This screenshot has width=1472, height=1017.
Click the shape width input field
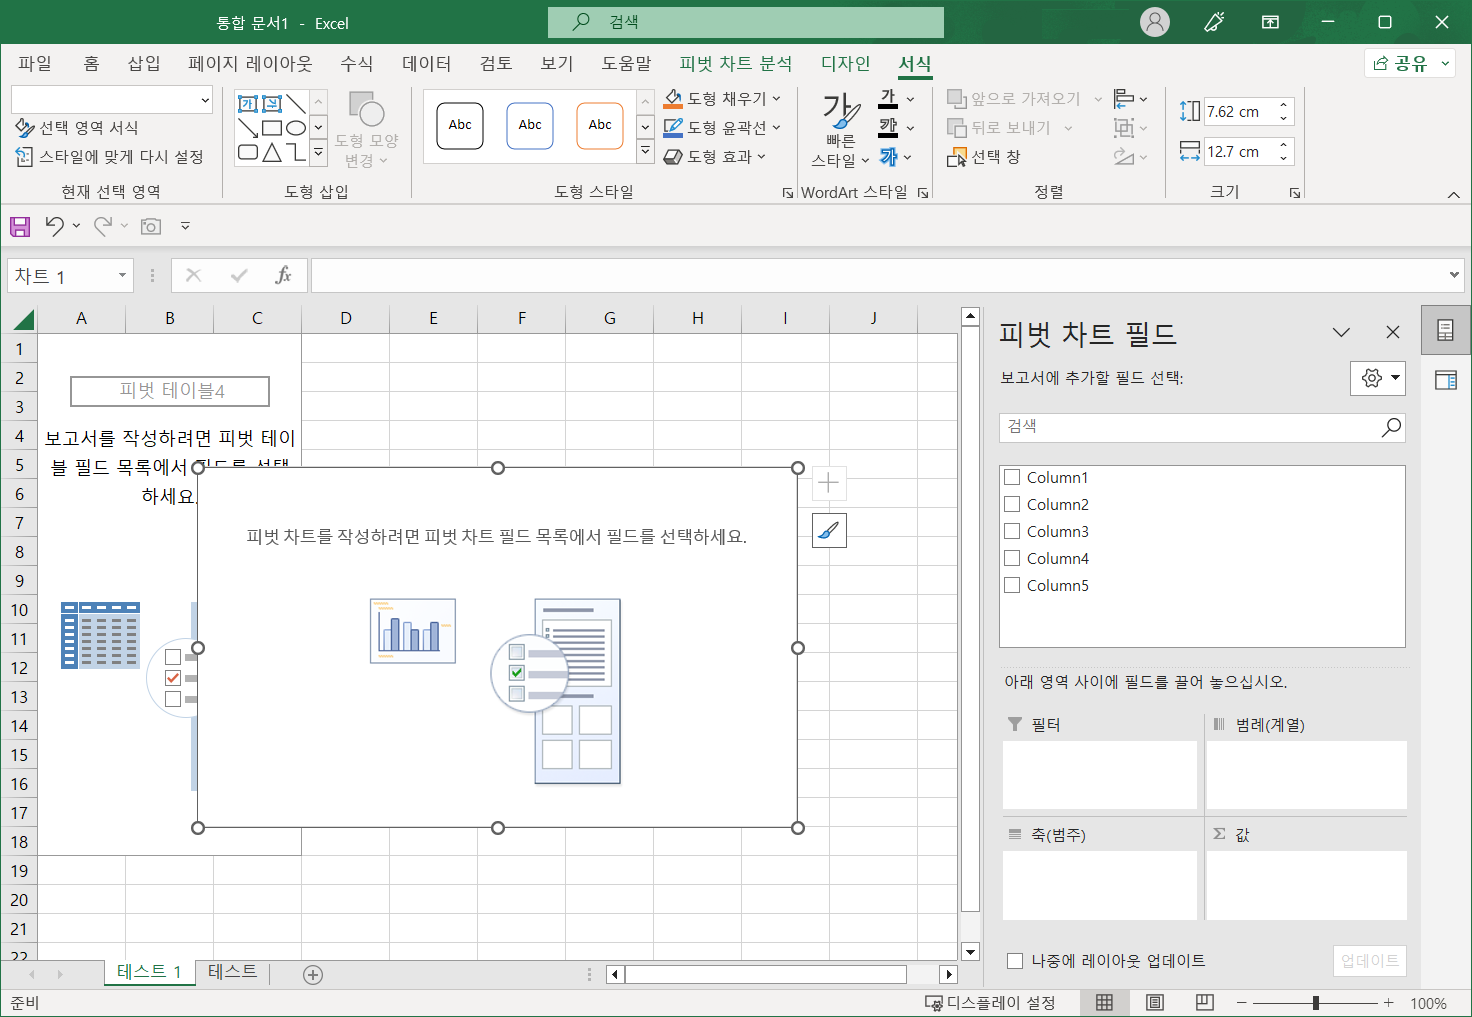click(1239, 152)
